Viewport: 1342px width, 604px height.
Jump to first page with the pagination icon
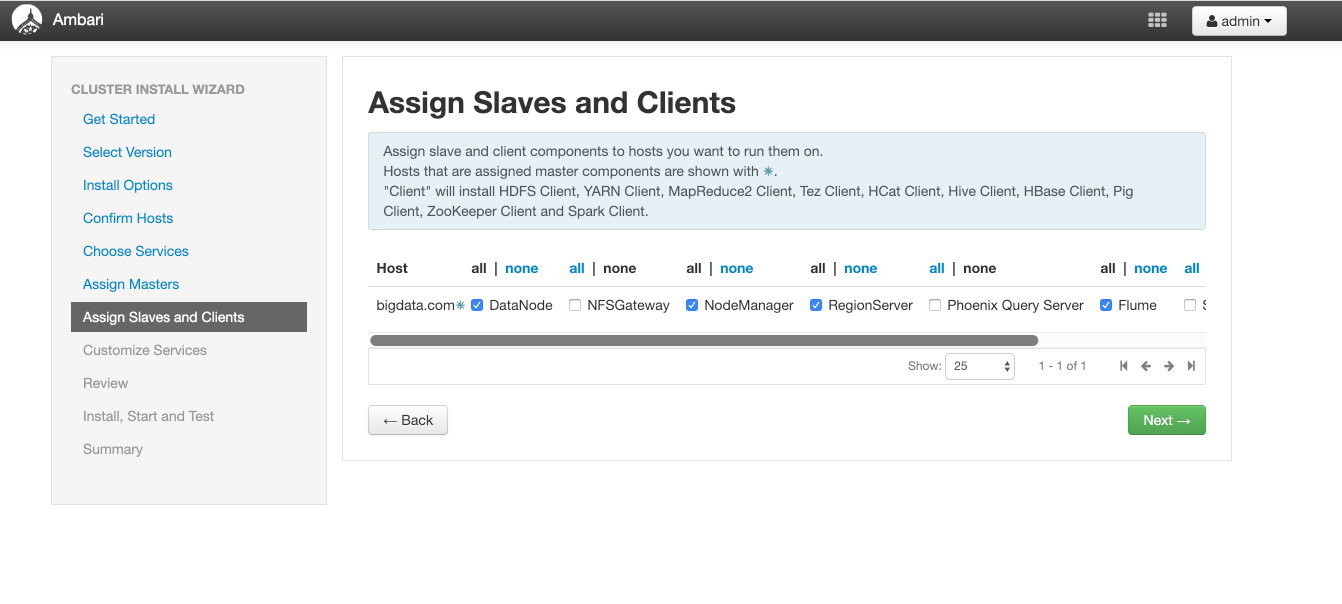1123,366
